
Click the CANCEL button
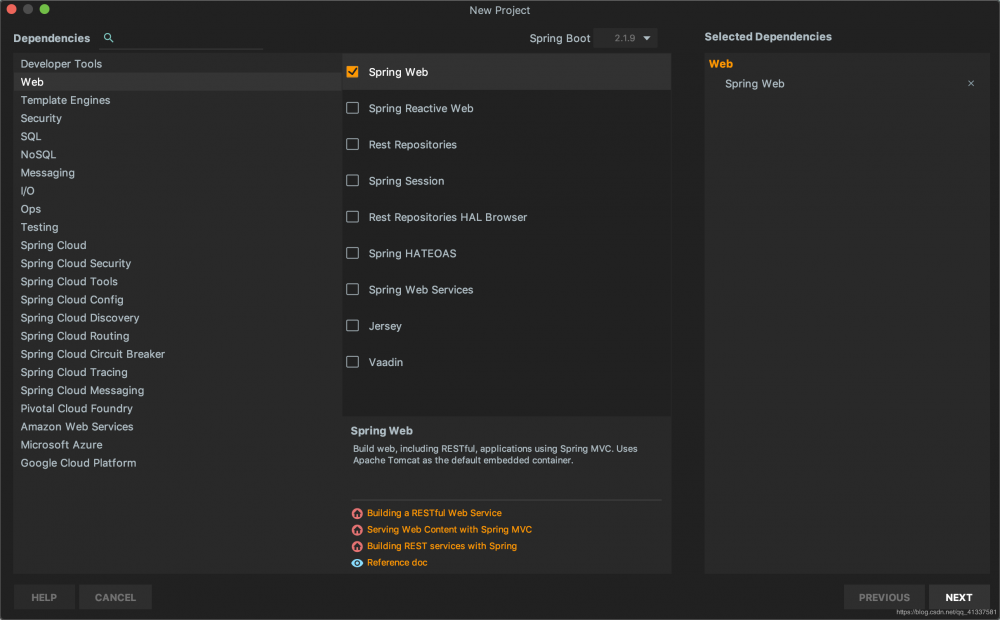tap(115, 597)
